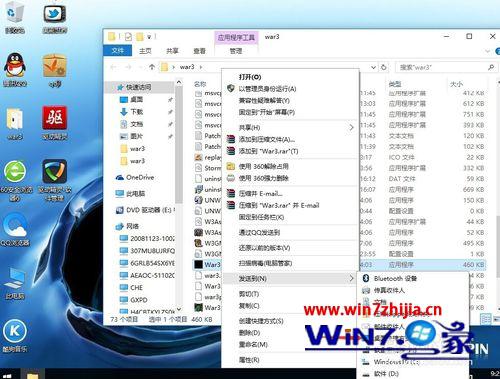Click the New Folder icon in title bar

click(140, 36)
